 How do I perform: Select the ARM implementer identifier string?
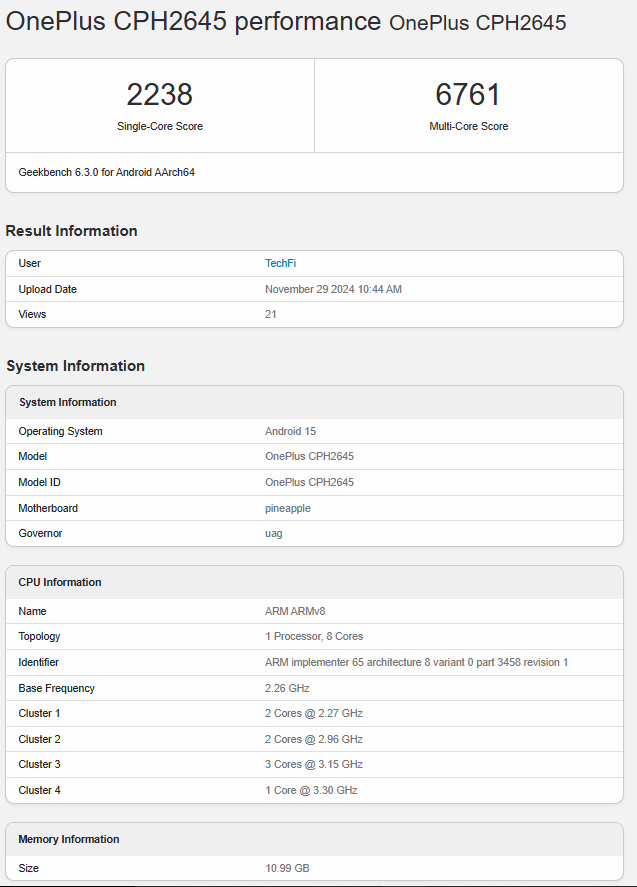tap(416, 662)
